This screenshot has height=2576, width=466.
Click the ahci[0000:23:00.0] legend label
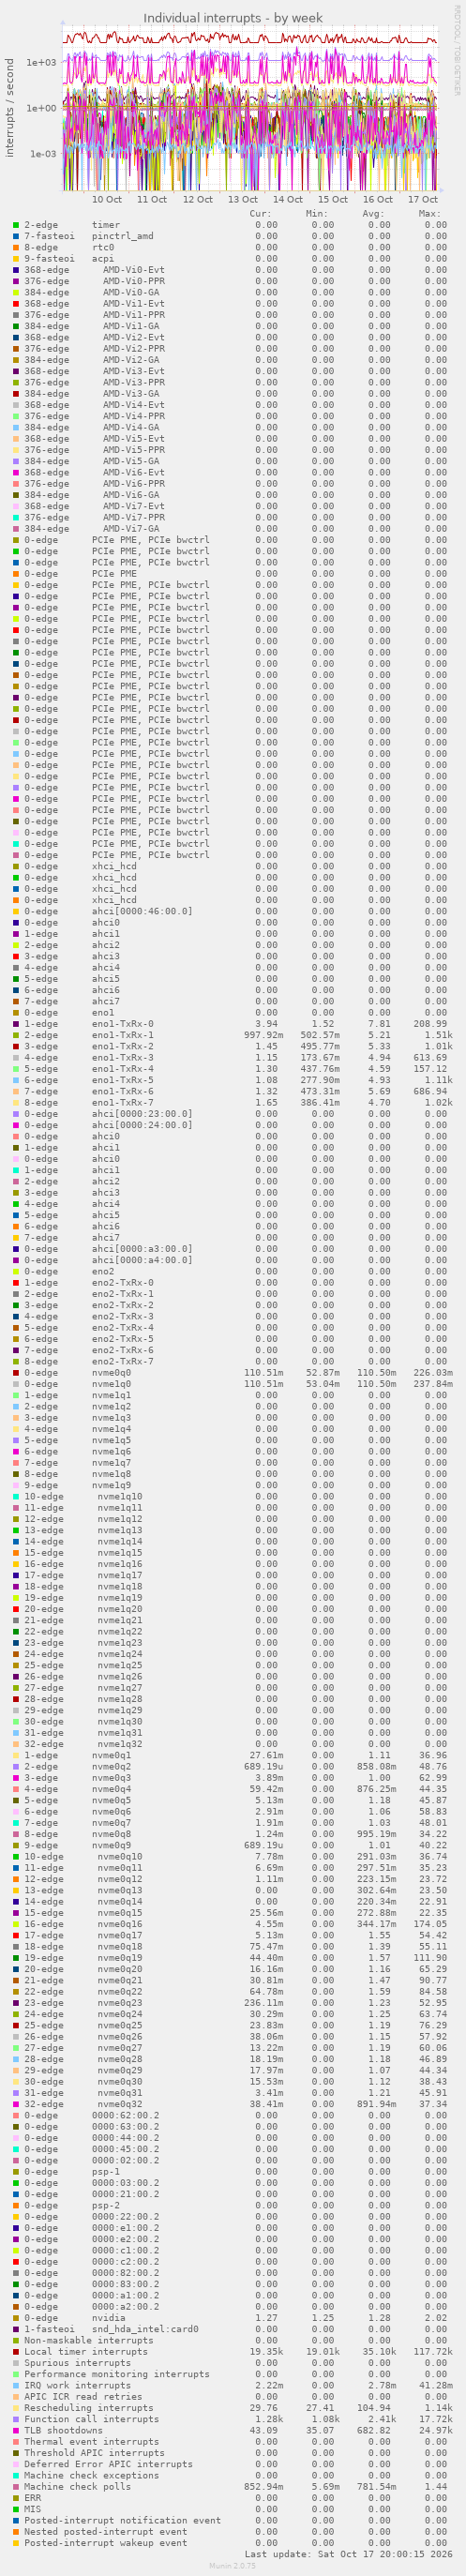[142, 1114]
